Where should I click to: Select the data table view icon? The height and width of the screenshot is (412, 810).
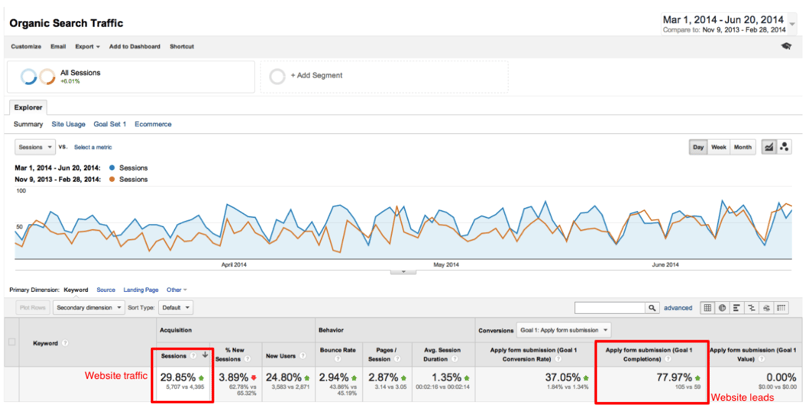click(x=707, y=308)
